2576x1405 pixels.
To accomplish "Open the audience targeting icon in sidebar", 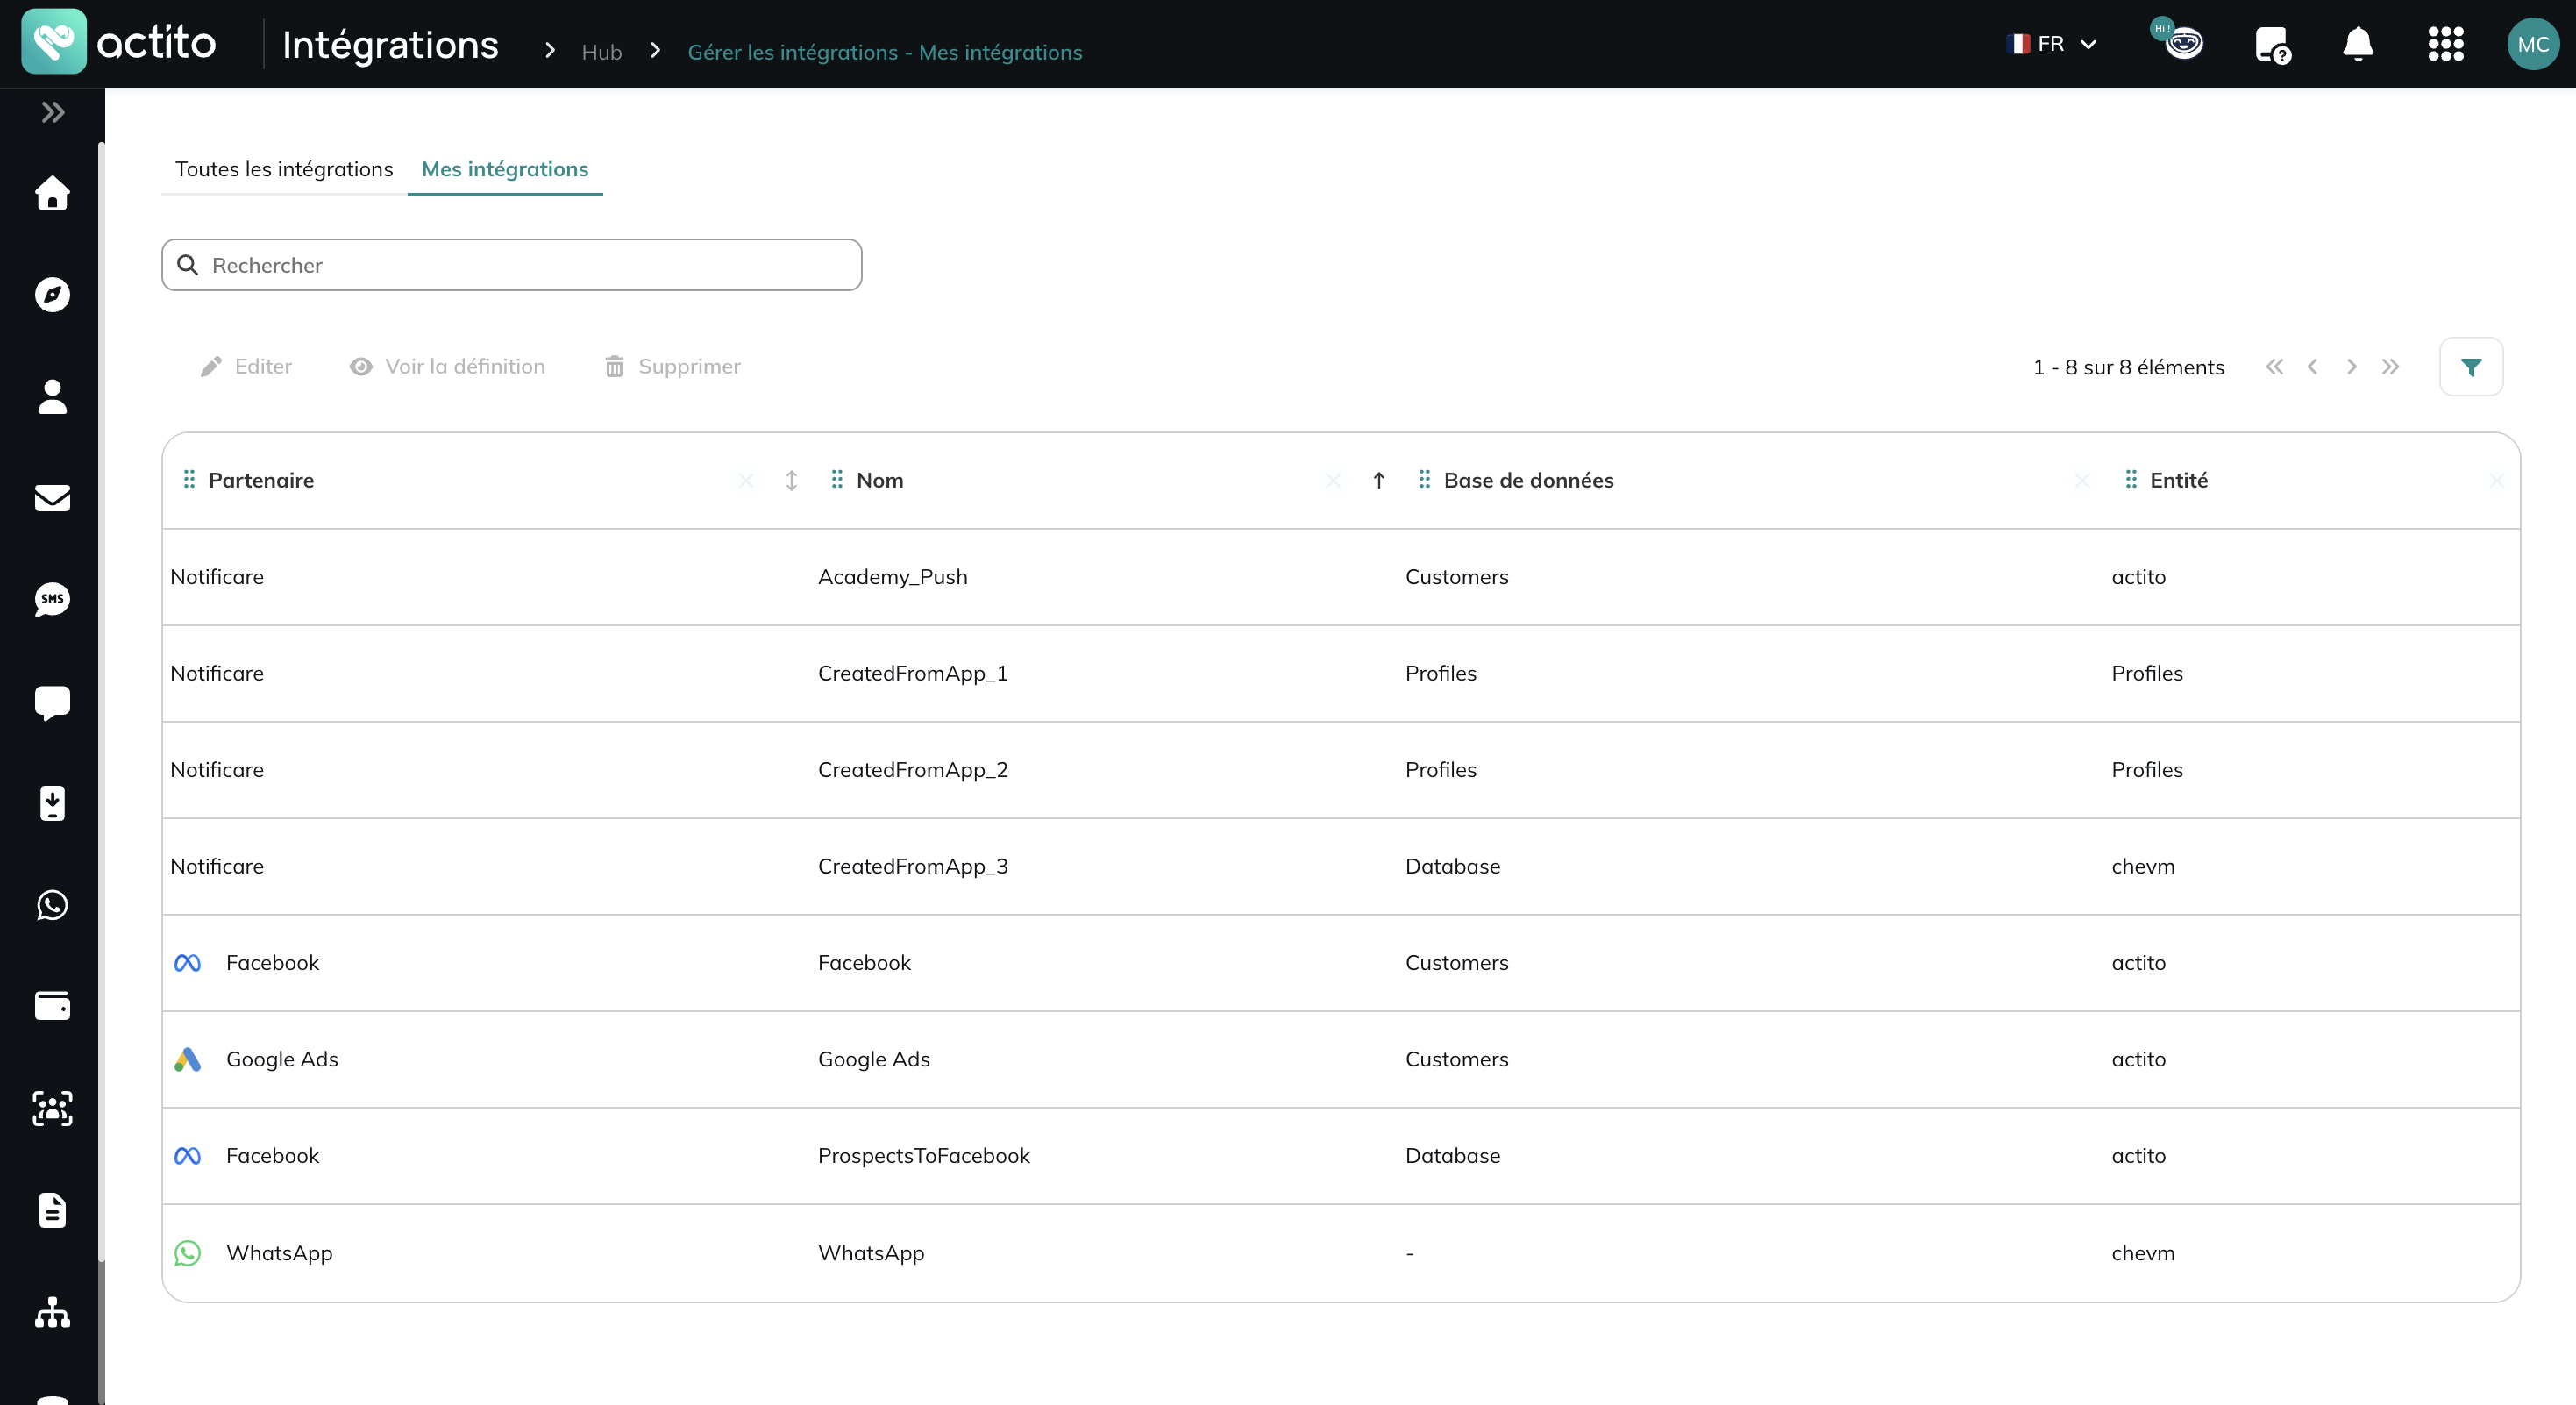I will [52, 1108].
